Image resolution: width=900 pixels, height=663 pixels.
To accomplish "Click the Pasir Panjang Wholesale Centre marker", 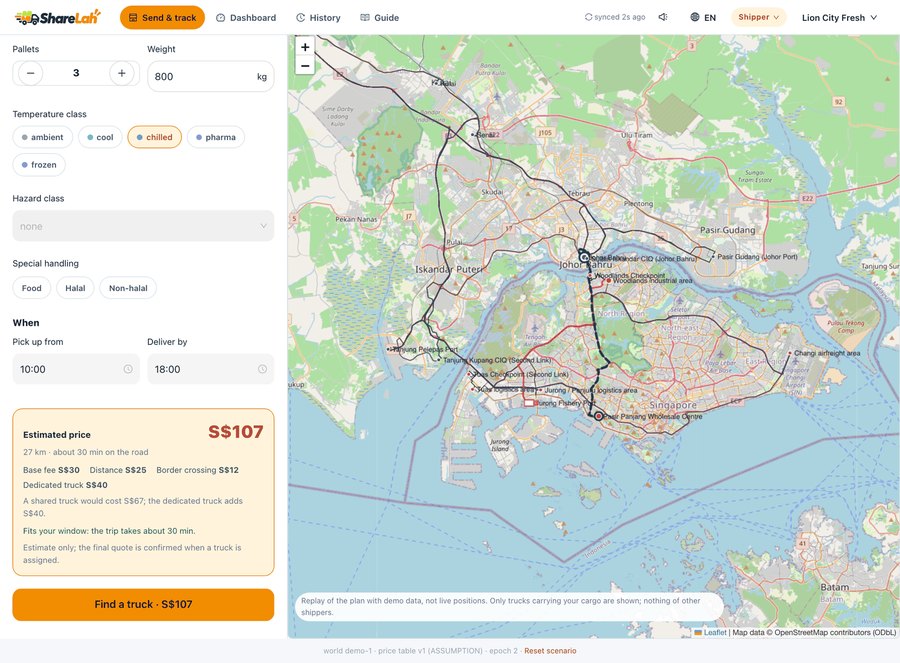I will pos(599,416).
